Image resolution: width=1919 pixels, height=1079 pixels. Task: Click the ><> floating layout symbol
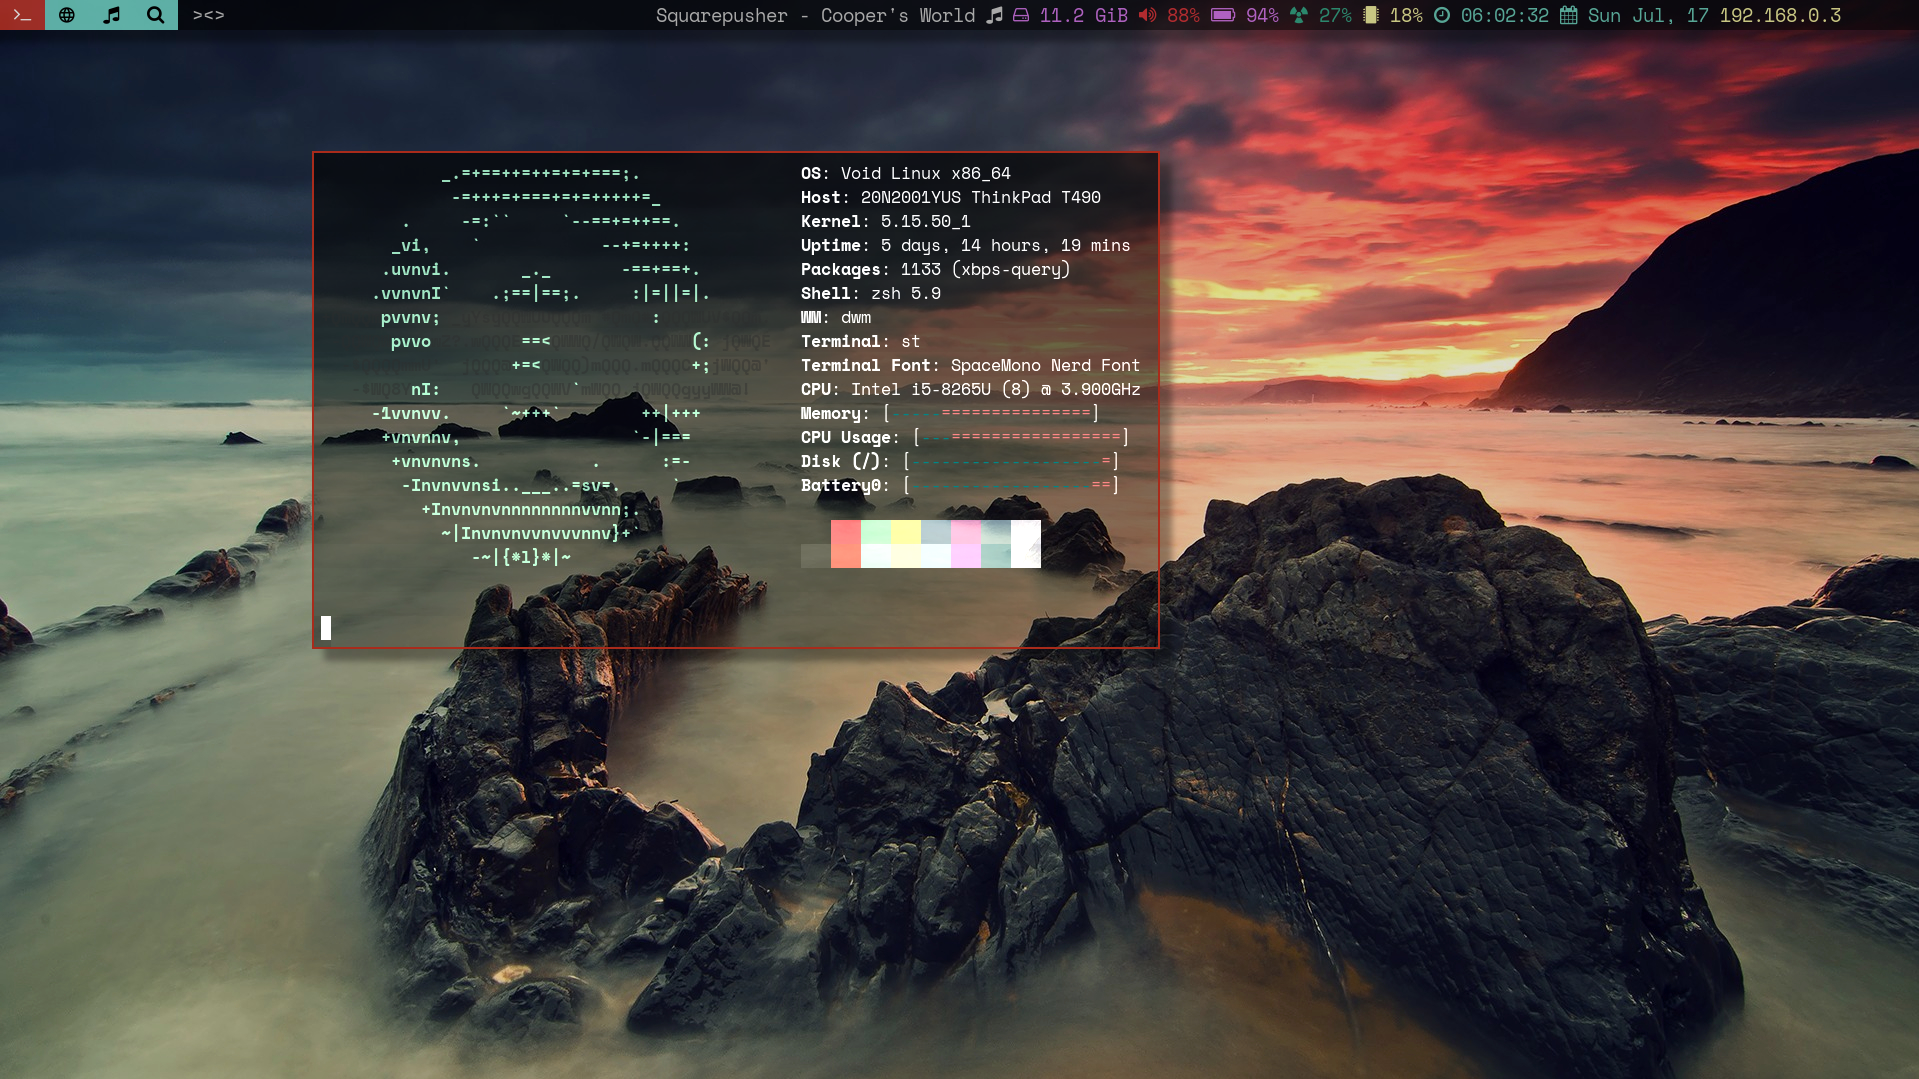[x=208, y=15]
